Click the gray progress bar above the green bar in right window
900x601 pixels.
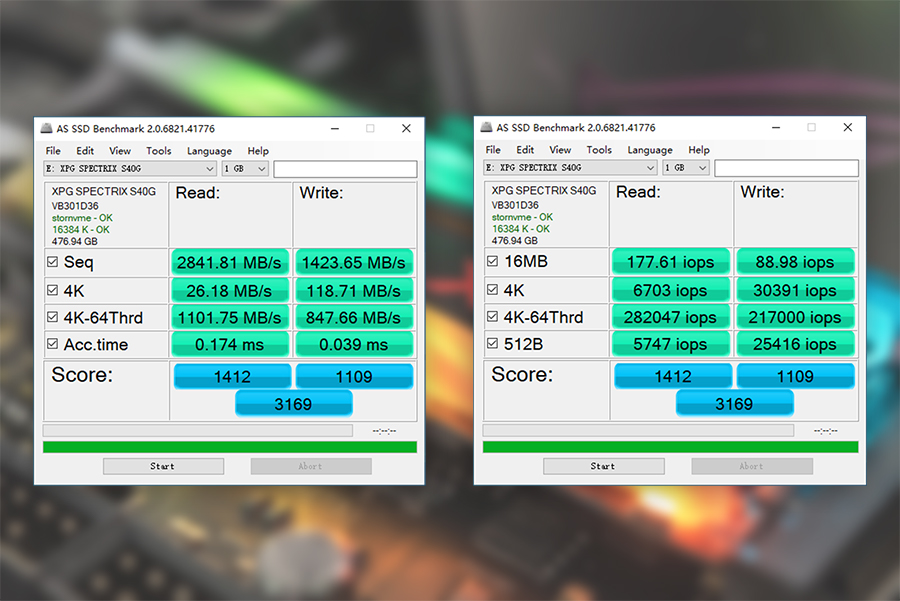click(x=638, y=431)
